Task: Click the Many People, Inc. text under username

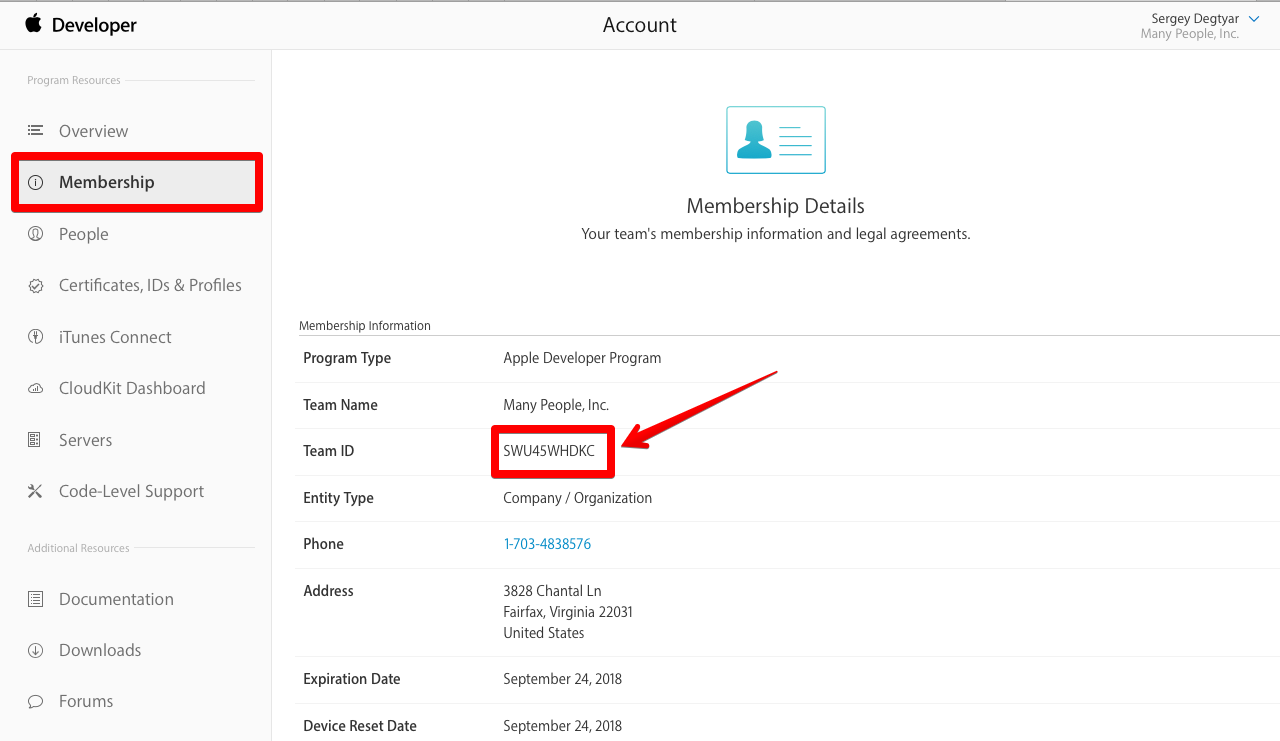Action: [x=1190, y=34]
